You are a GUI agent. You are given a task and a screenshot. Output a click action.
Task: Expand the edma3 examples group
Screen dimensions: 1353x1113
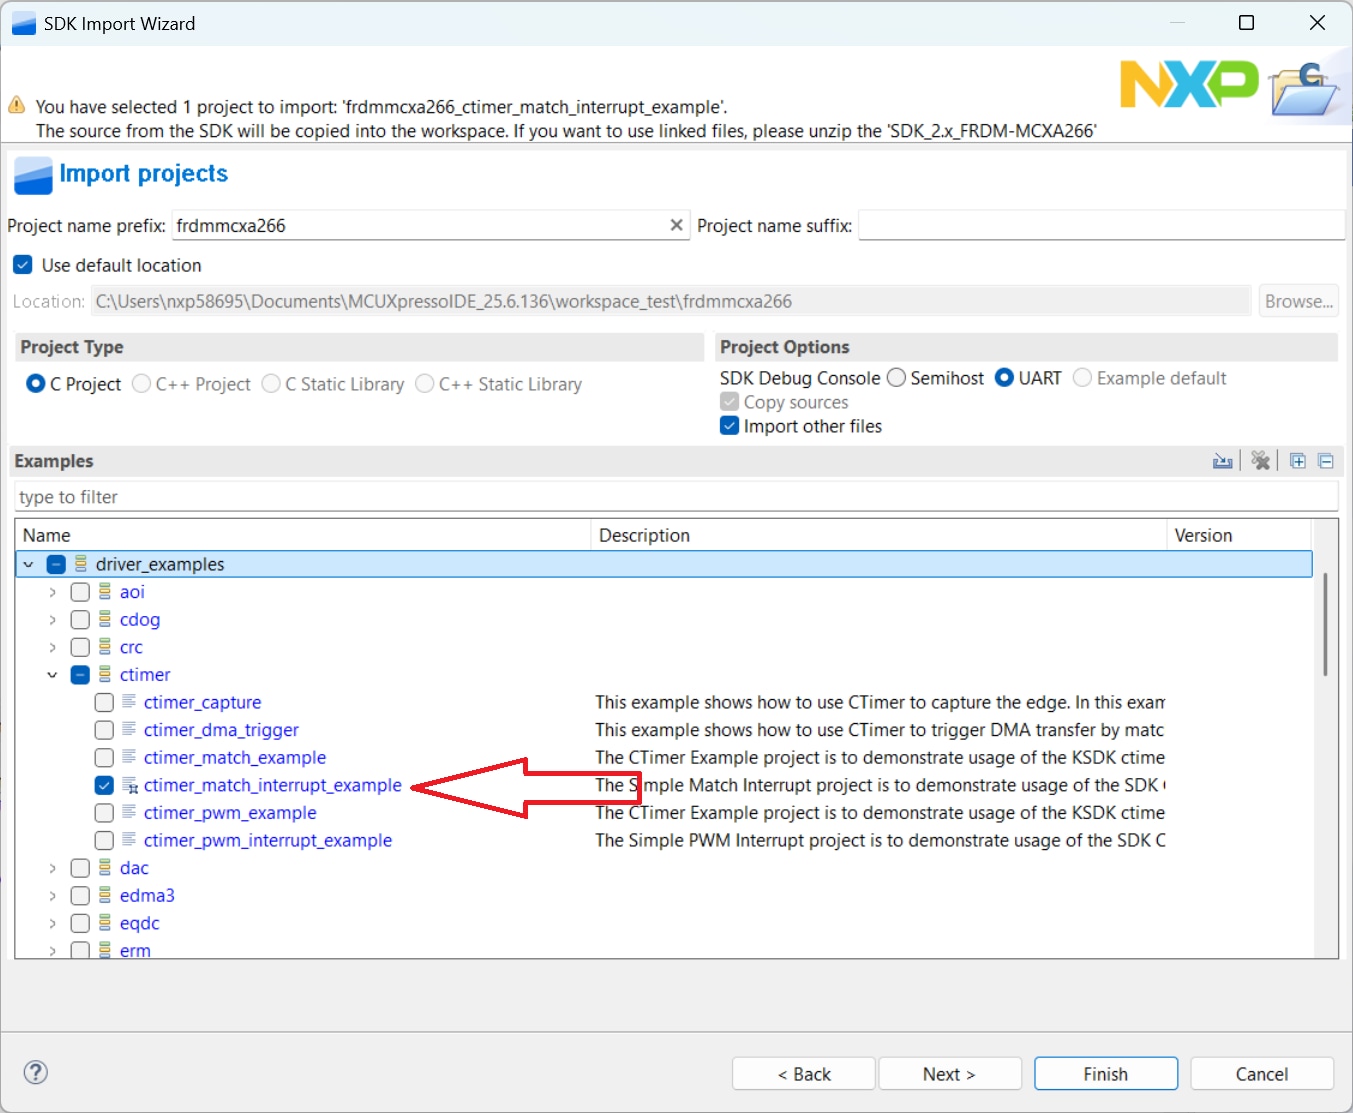pos(52,895)
